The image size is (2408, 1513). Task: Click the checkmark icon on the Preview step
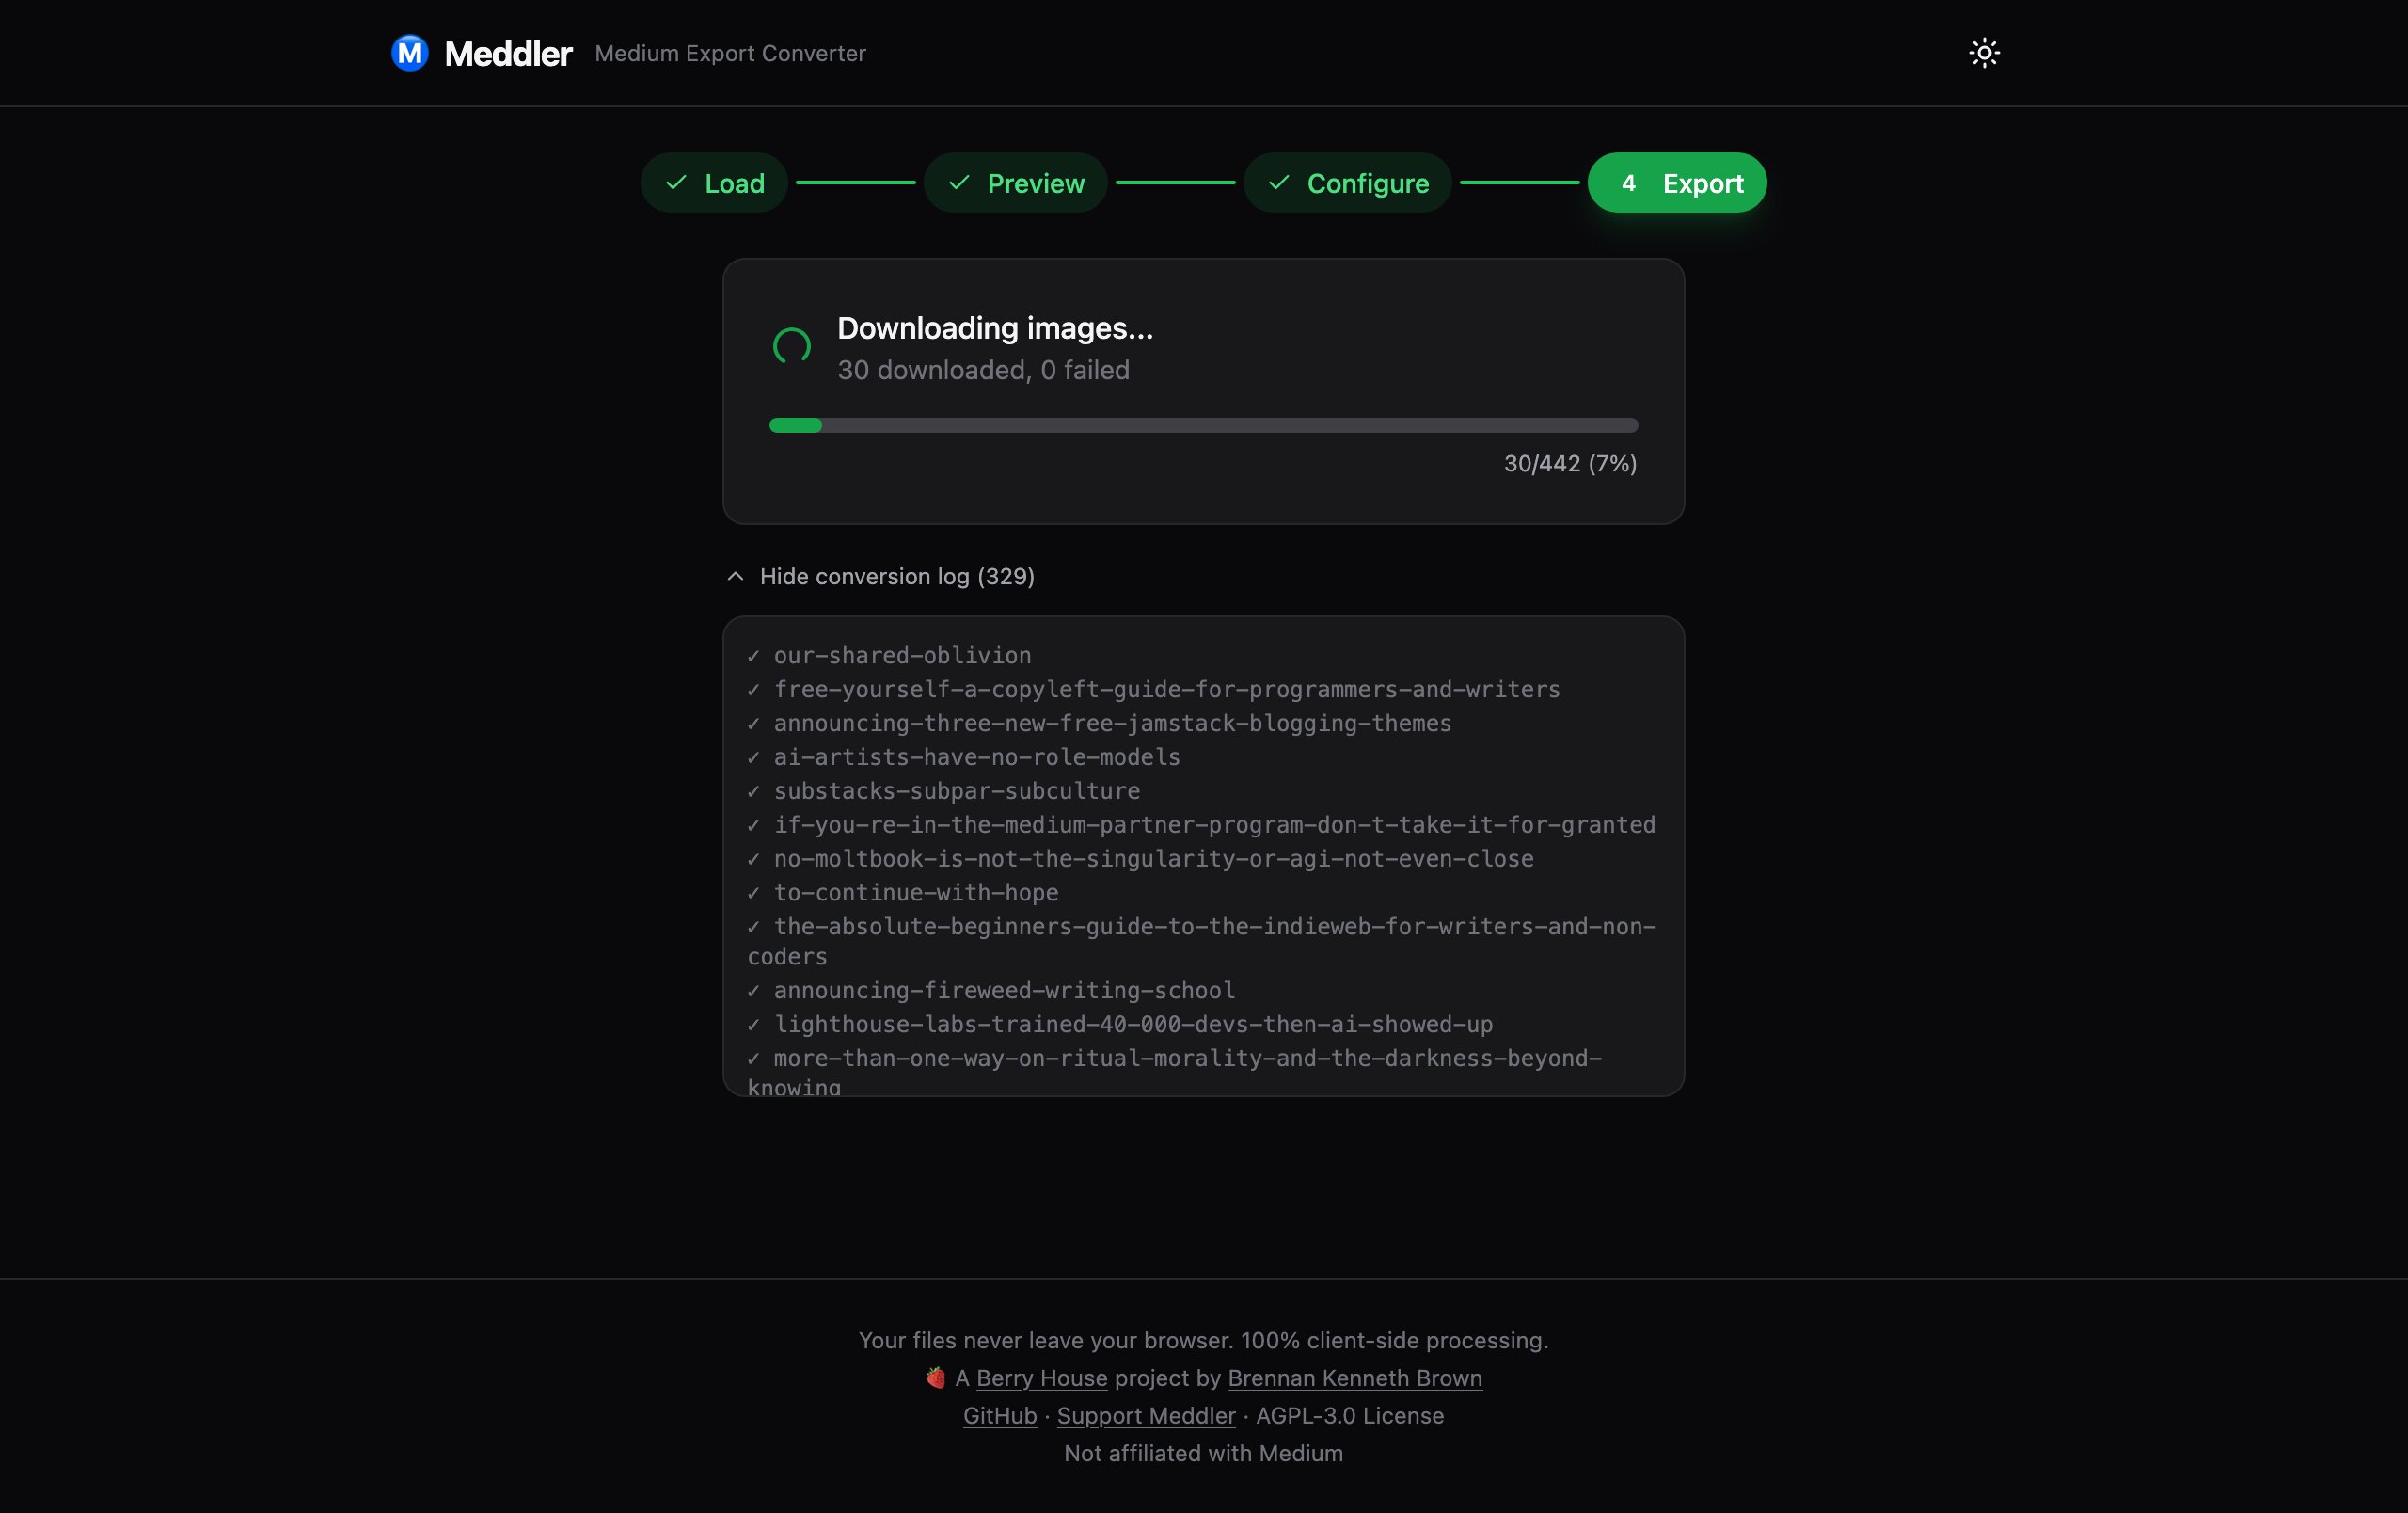pyautogui.click(x=959, y=183)
